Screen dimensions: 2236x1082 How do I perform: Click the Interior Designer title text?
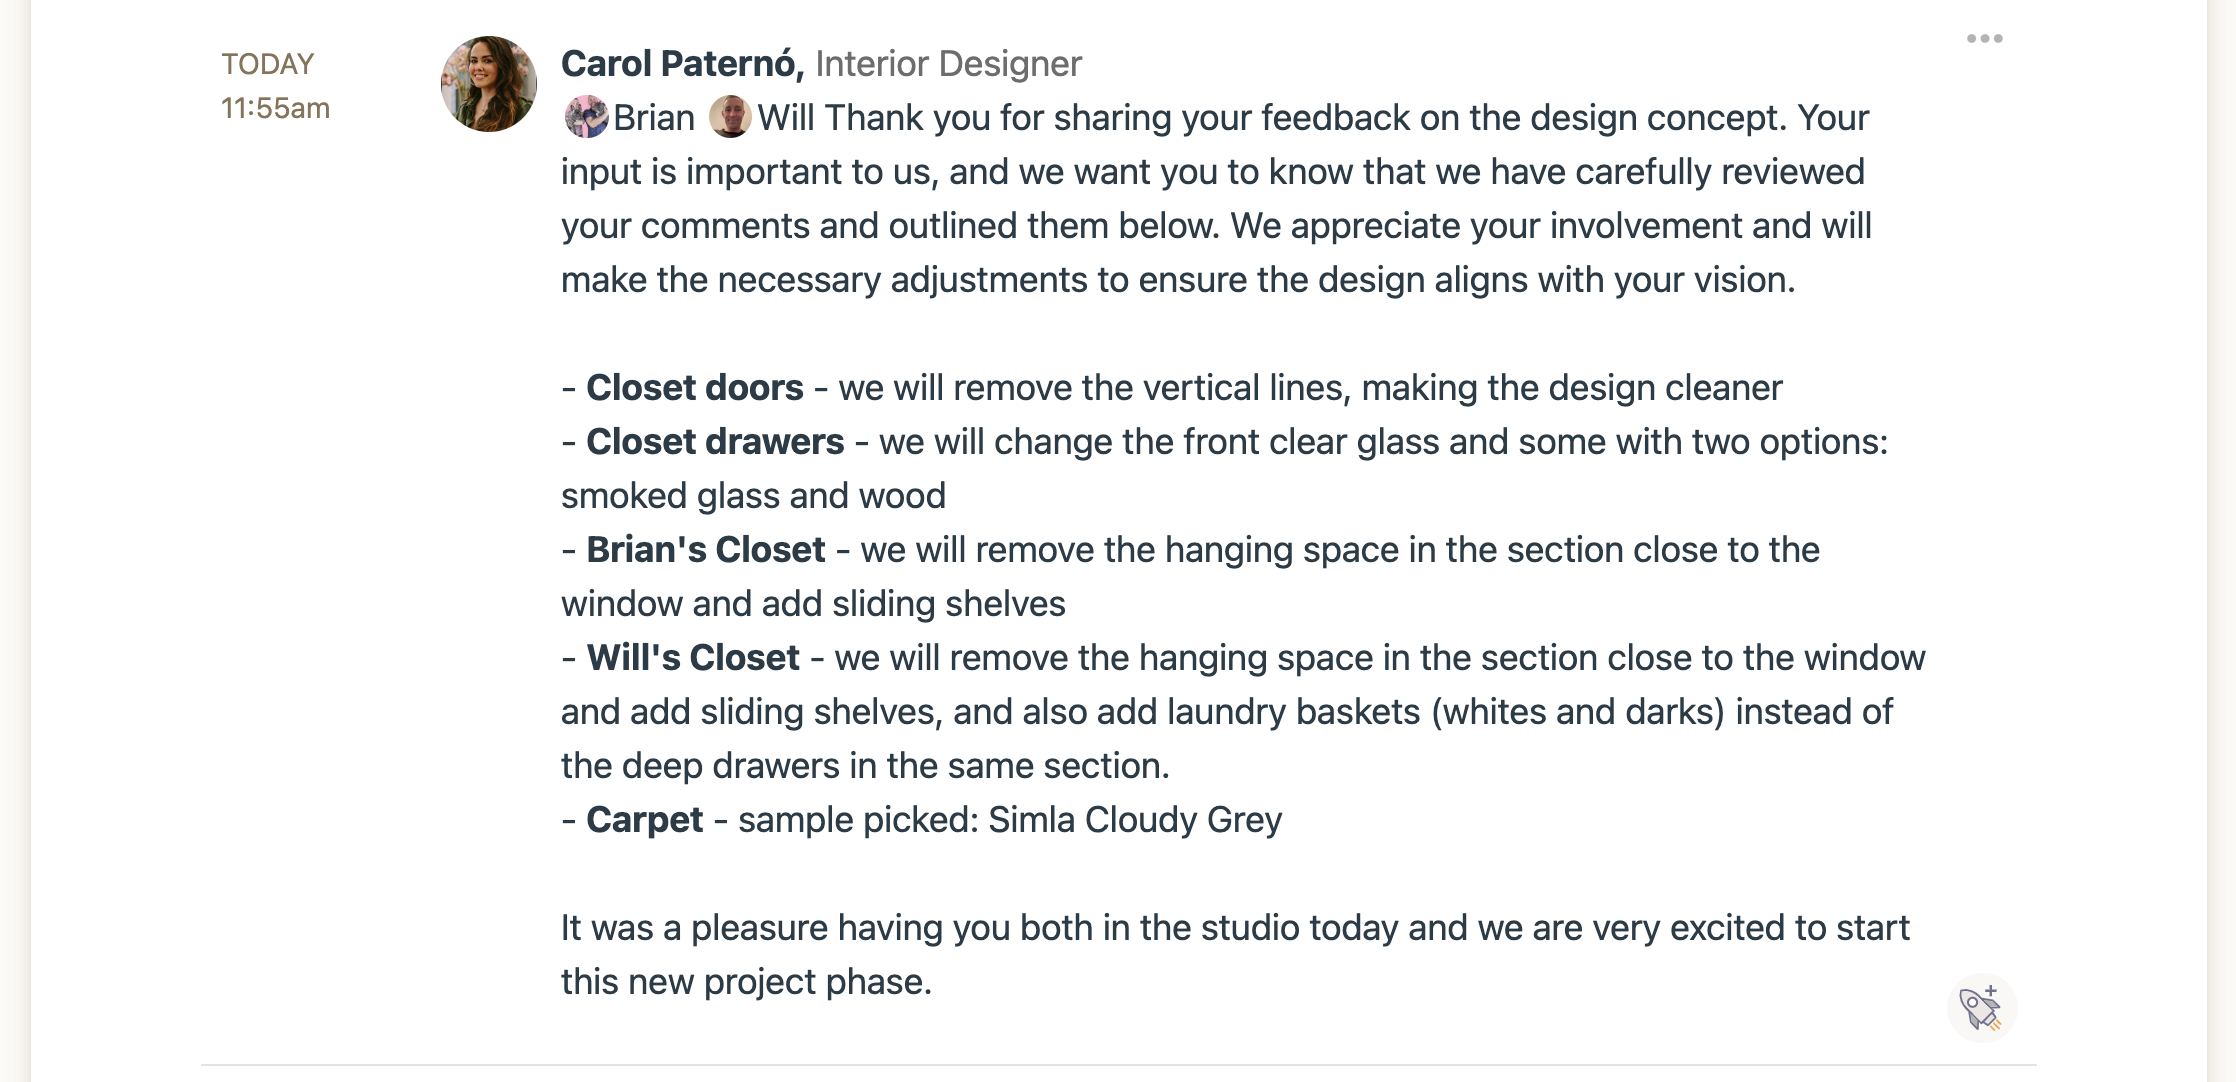(x=948, y=64)
